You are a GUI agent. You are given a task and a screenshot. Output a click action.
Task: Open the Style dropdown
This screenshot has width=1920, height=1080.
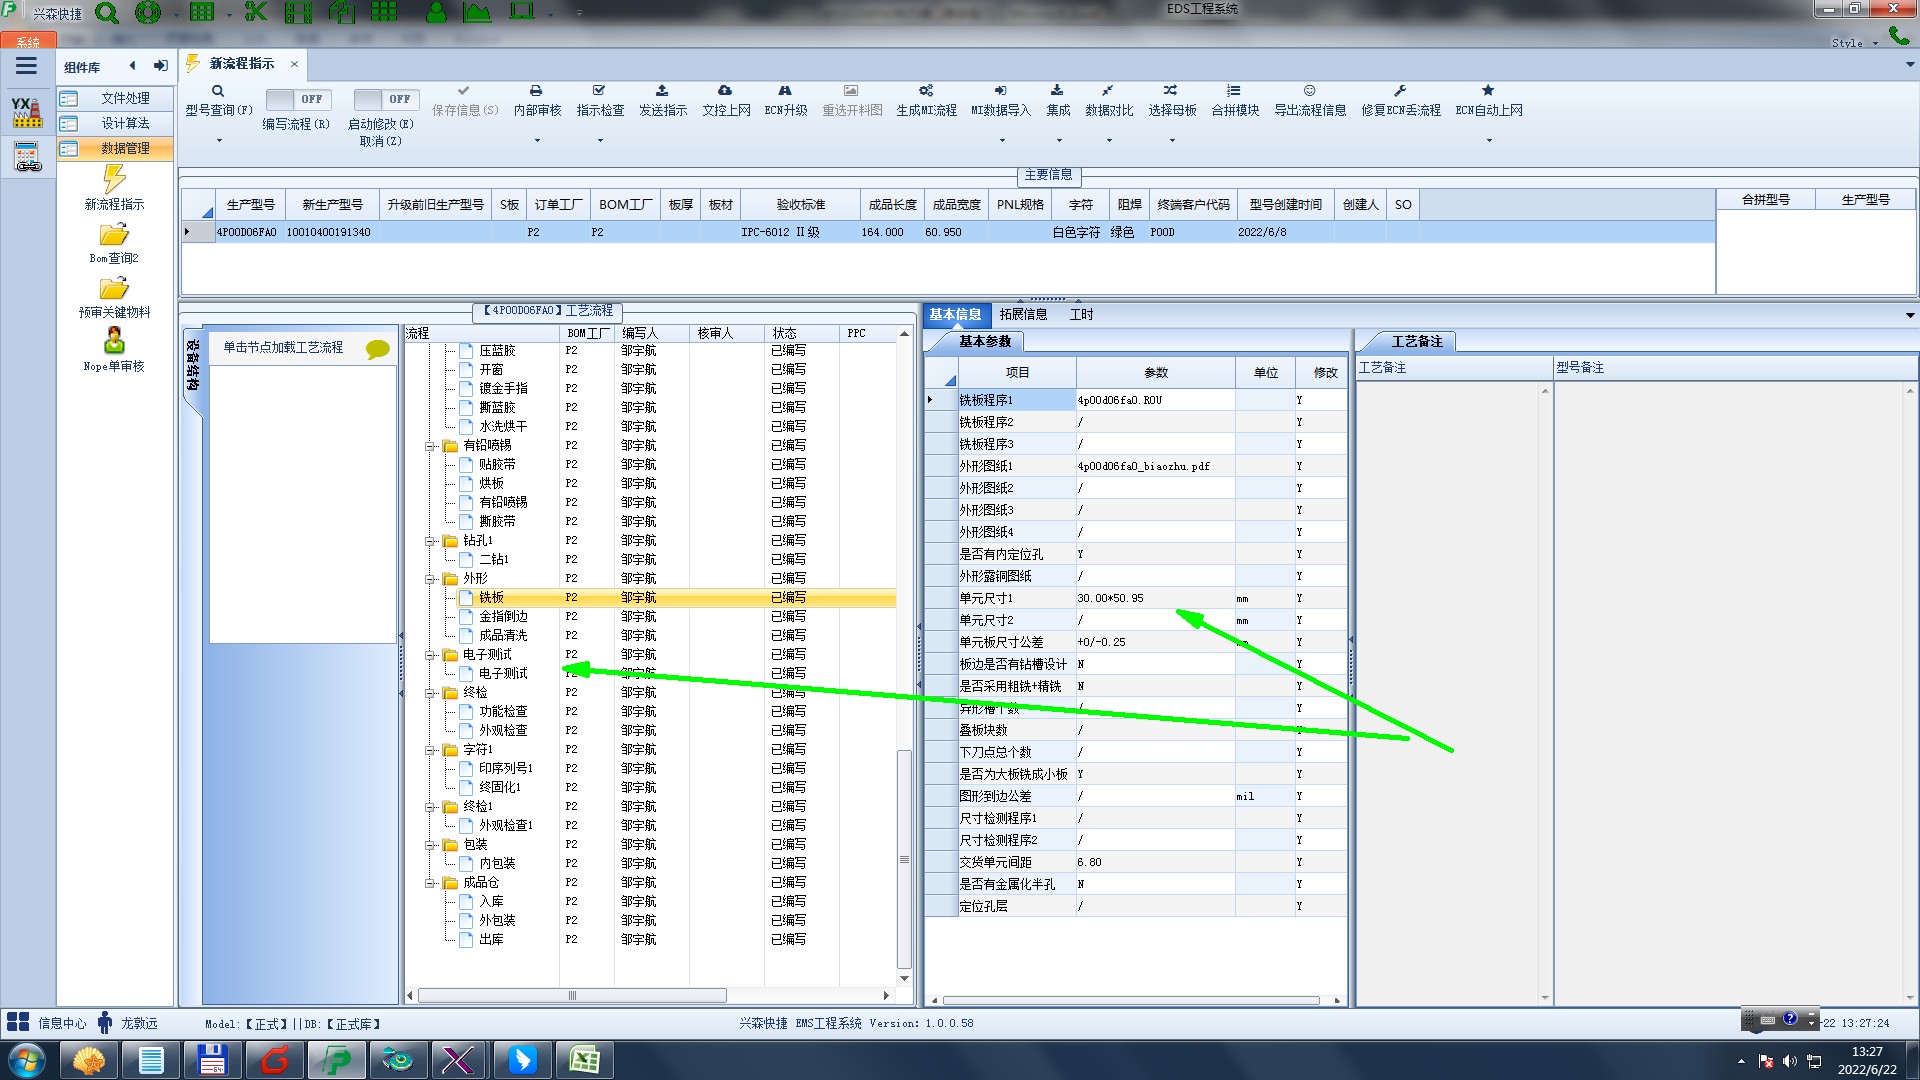click(x=1854, y=43)
